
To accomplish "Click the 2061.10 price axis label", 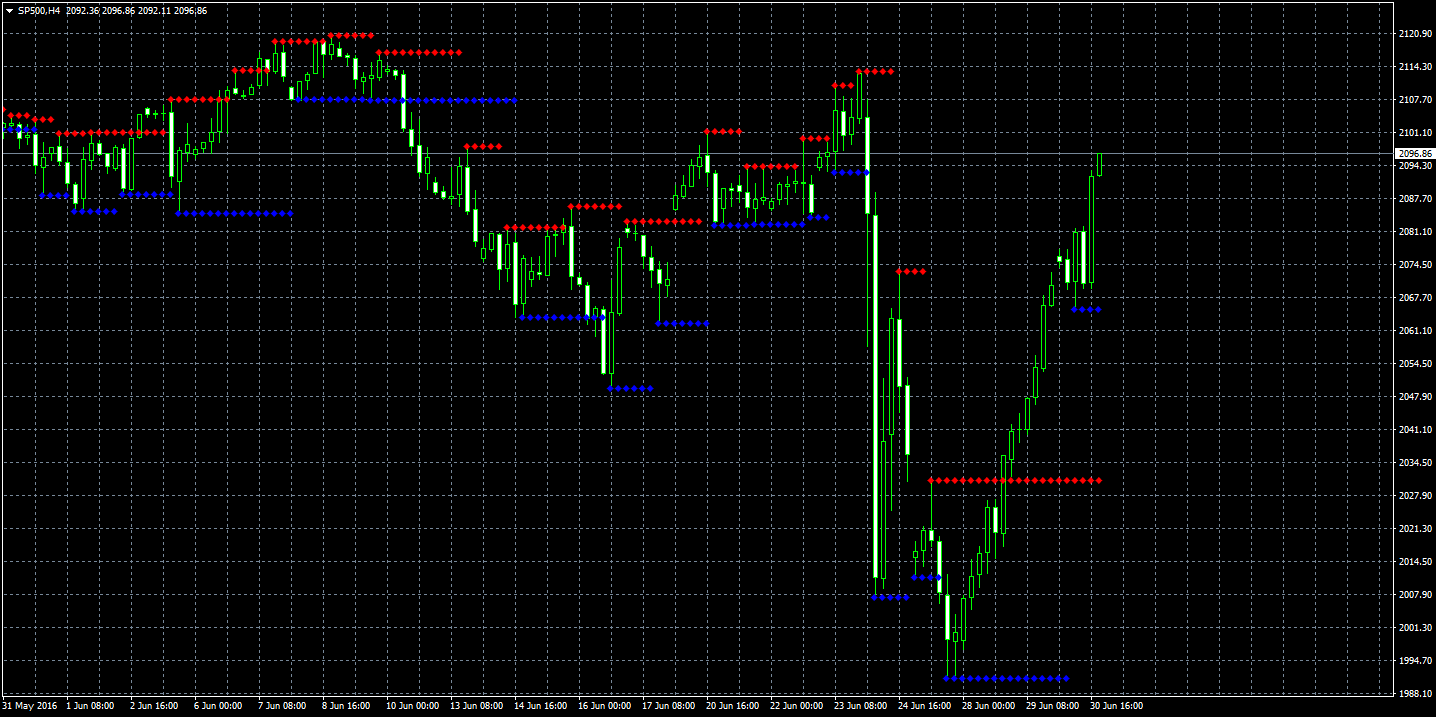I will point(1416,331).
